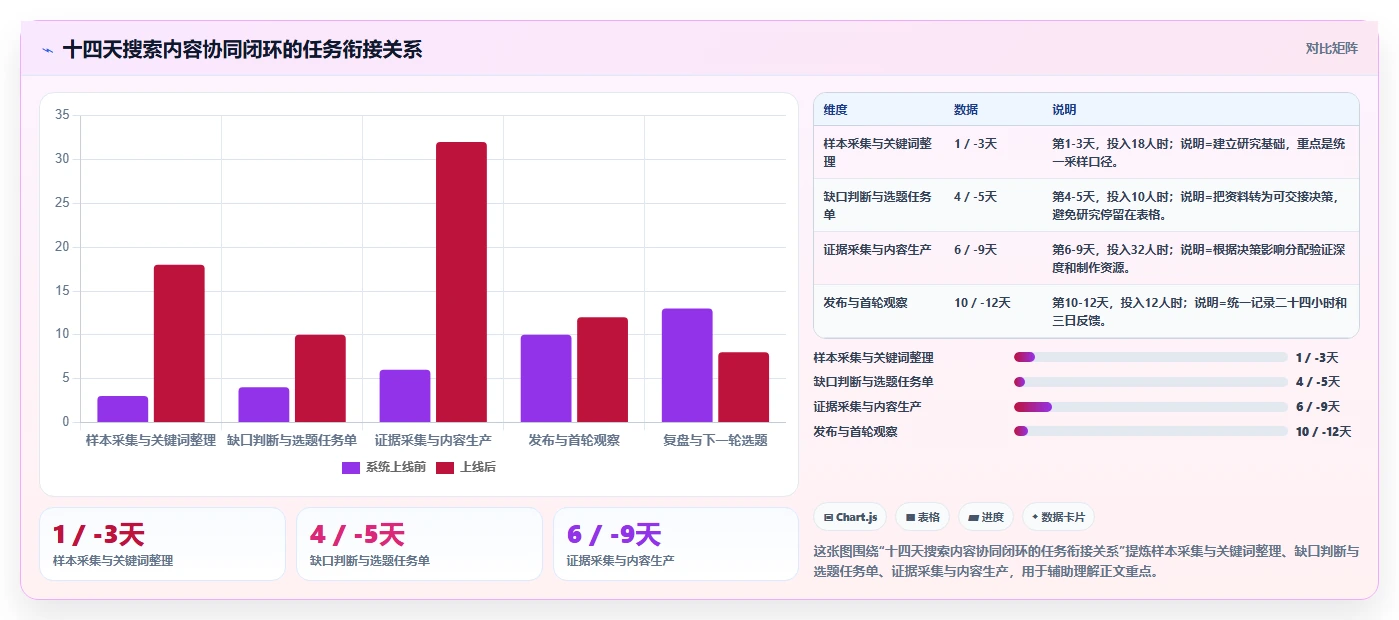The image size is (1399, 620).
Task: Click table cell 样本采集与关键词整理
Action: tap(879, 152)
